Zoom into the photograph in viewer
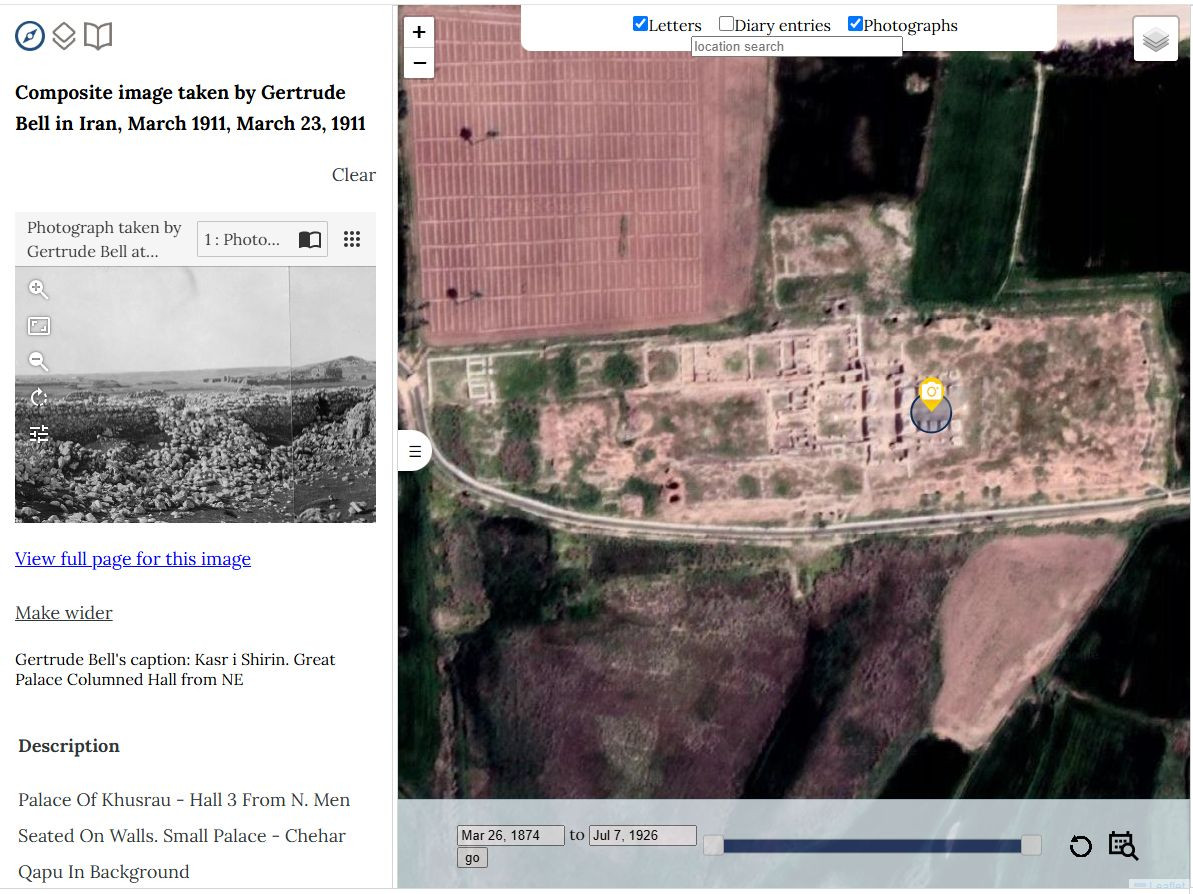This screenshot has width=1193, height=894. 38,289
